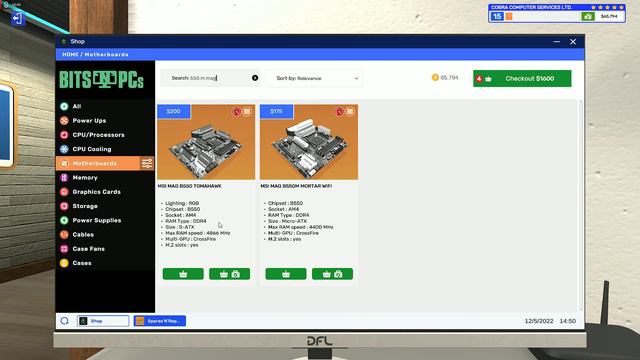Open MSI MAG B550 TOMAHAWK product image

click(x=206, y=142)
